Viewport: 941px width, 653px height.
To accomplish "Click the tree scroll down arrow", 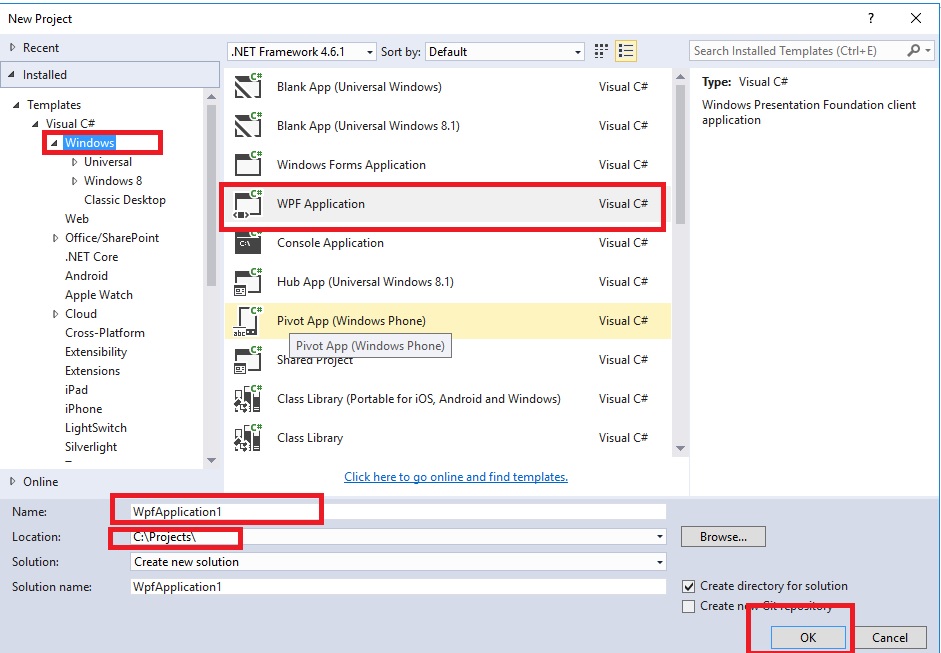I will coord(211,461).
